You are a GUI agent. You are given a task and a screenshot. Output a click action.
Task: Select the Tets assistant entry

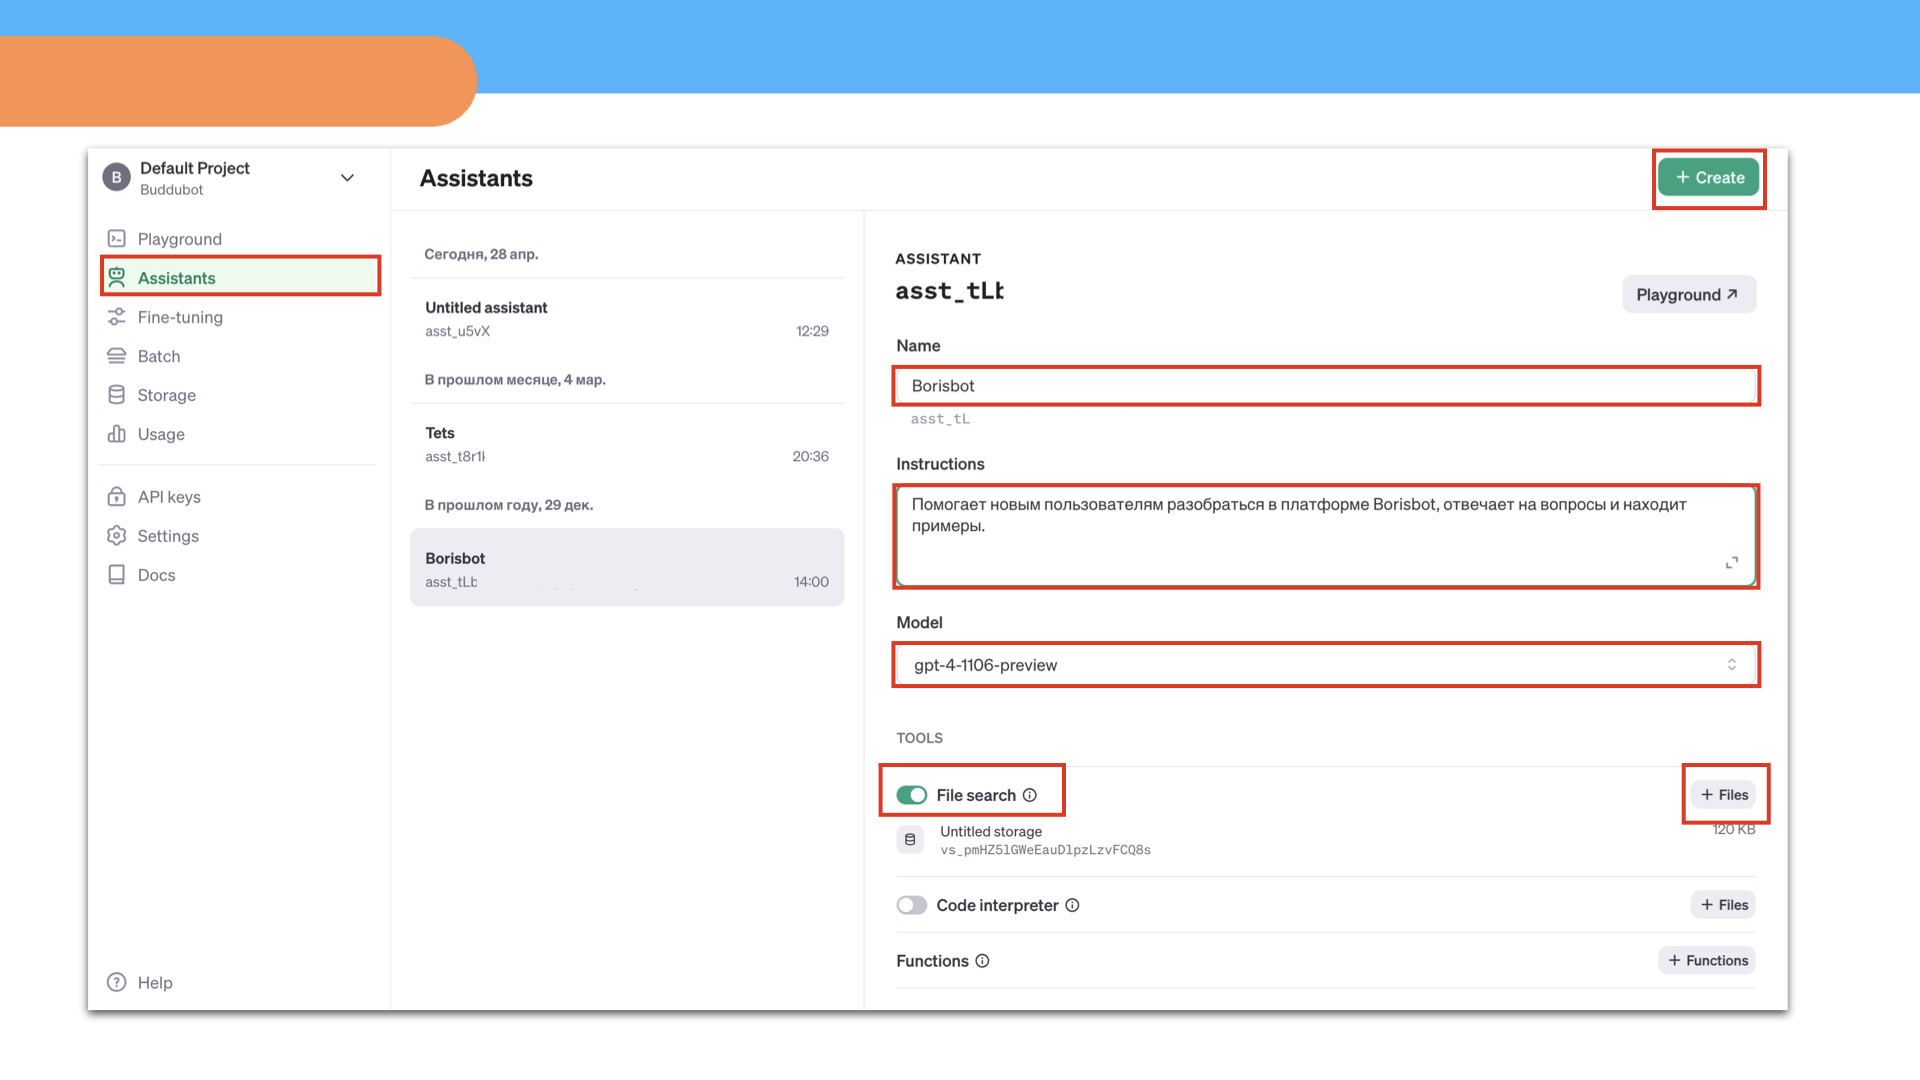[627, 444]
